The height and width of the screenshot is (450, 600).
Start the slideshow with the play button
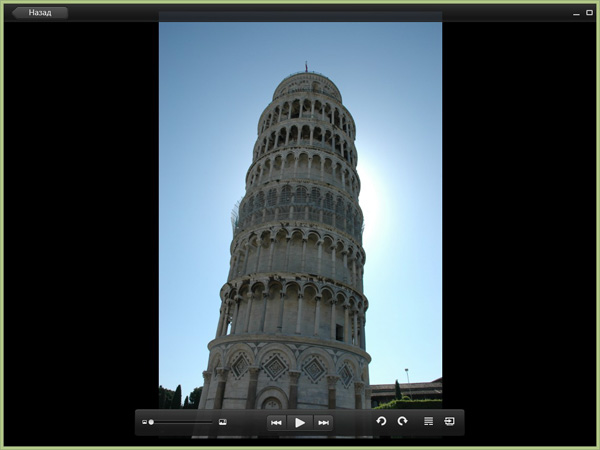tap(300, 423)
